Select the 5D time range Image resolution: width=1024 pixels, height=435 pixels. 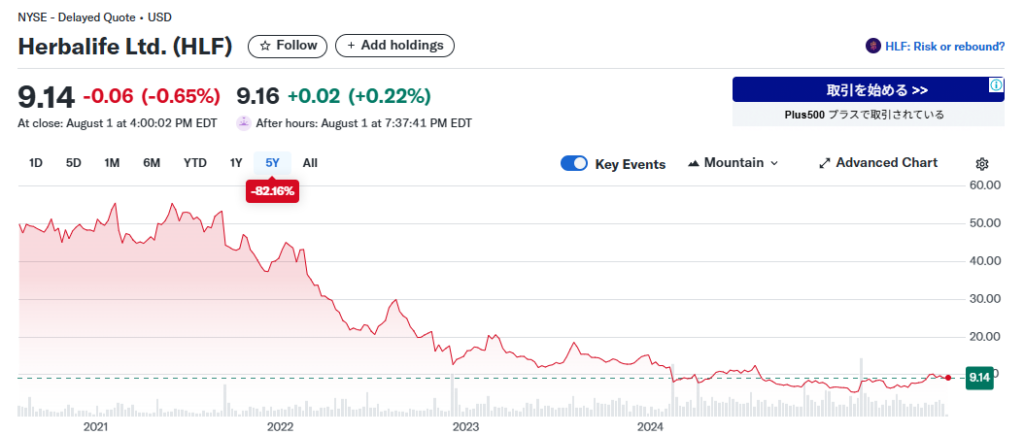pyautogui.click(x=74, y=163)
